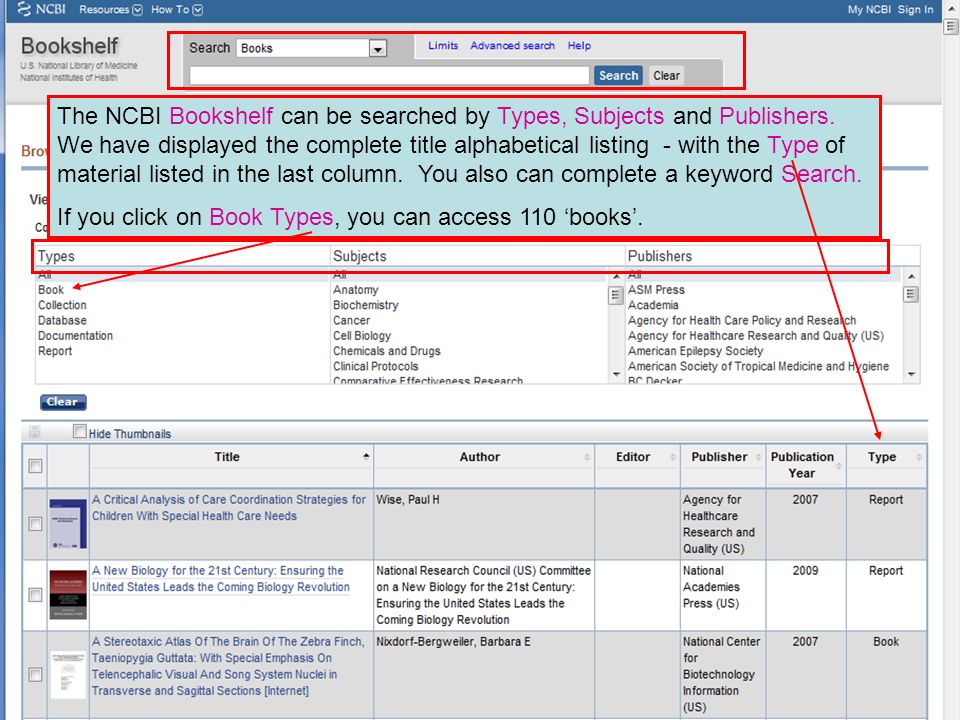Open the Help link

point(579,45)
